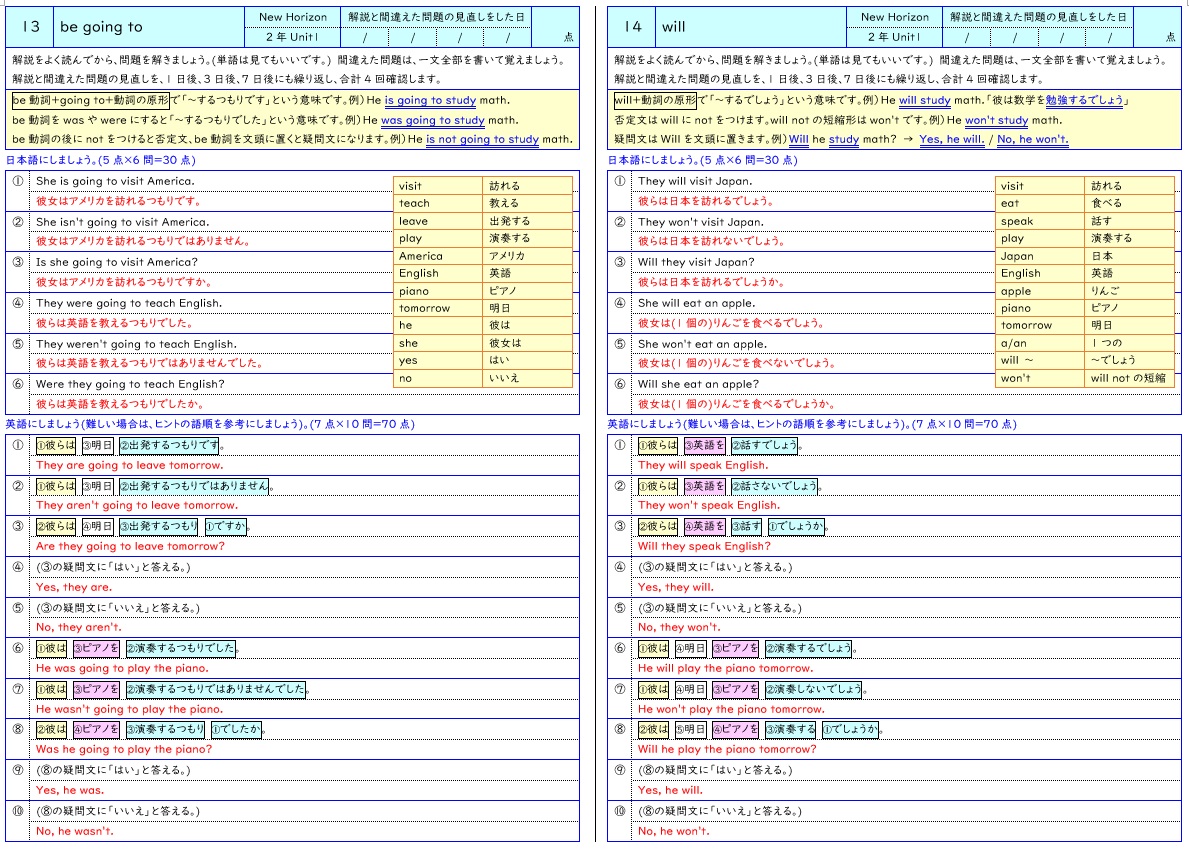Select the "apple" vocabulary cell
The width and height of the screenshot is (1189, 853).
pyautogui.click(x=1040, y=291)
